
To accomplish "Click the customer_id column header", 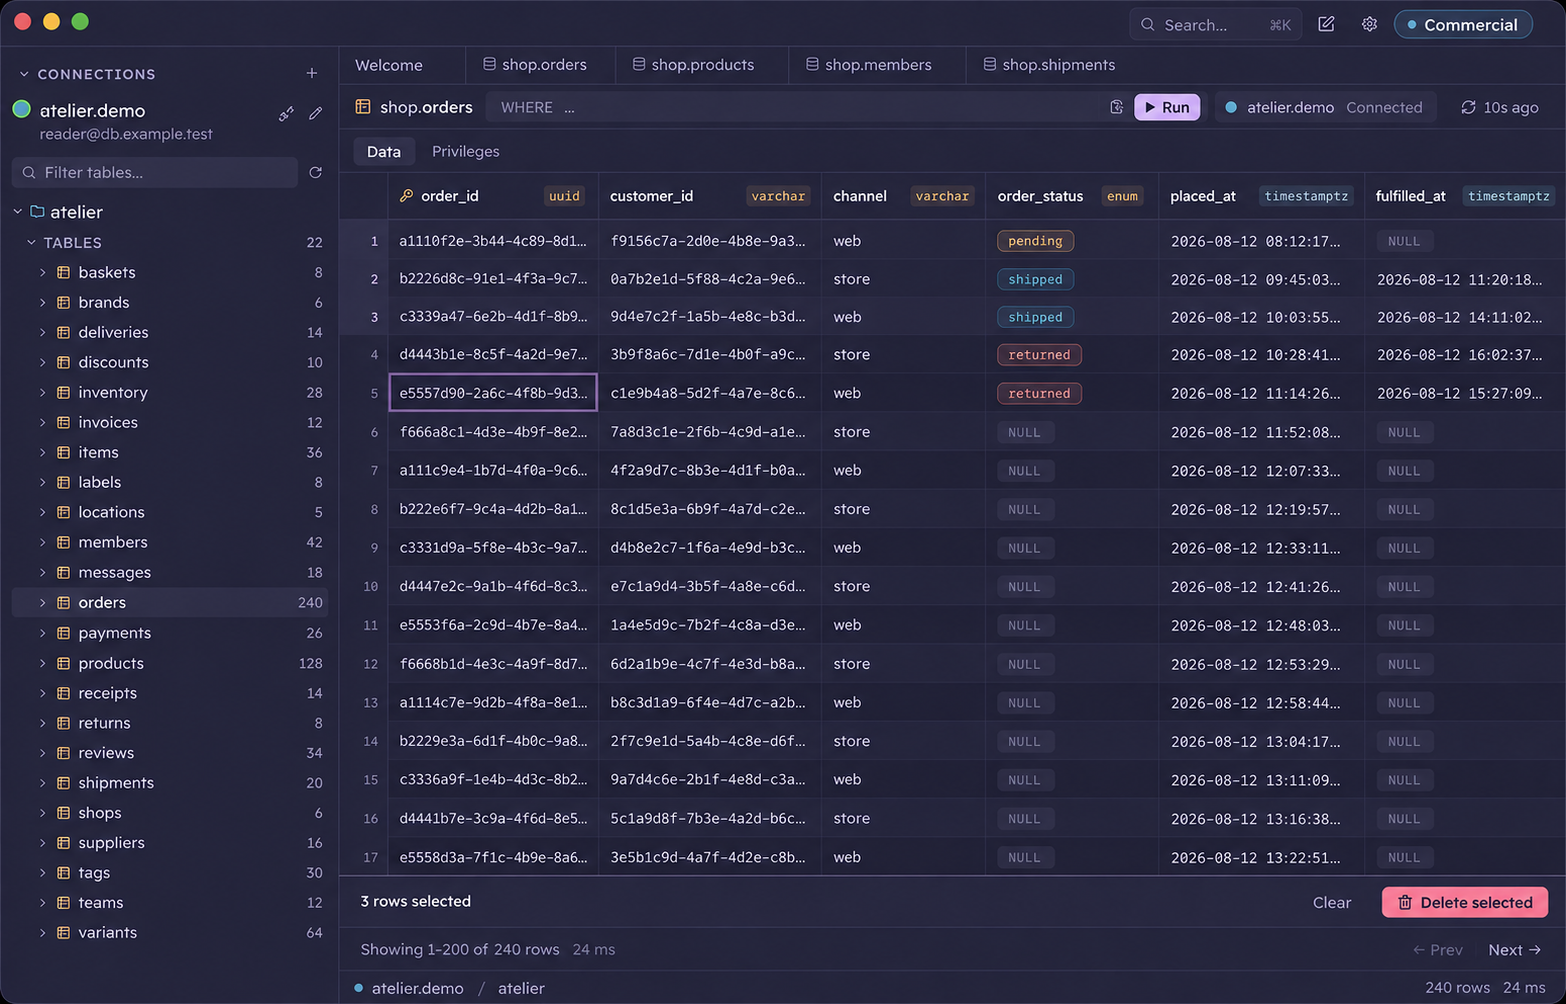I will tap(710, 196).
